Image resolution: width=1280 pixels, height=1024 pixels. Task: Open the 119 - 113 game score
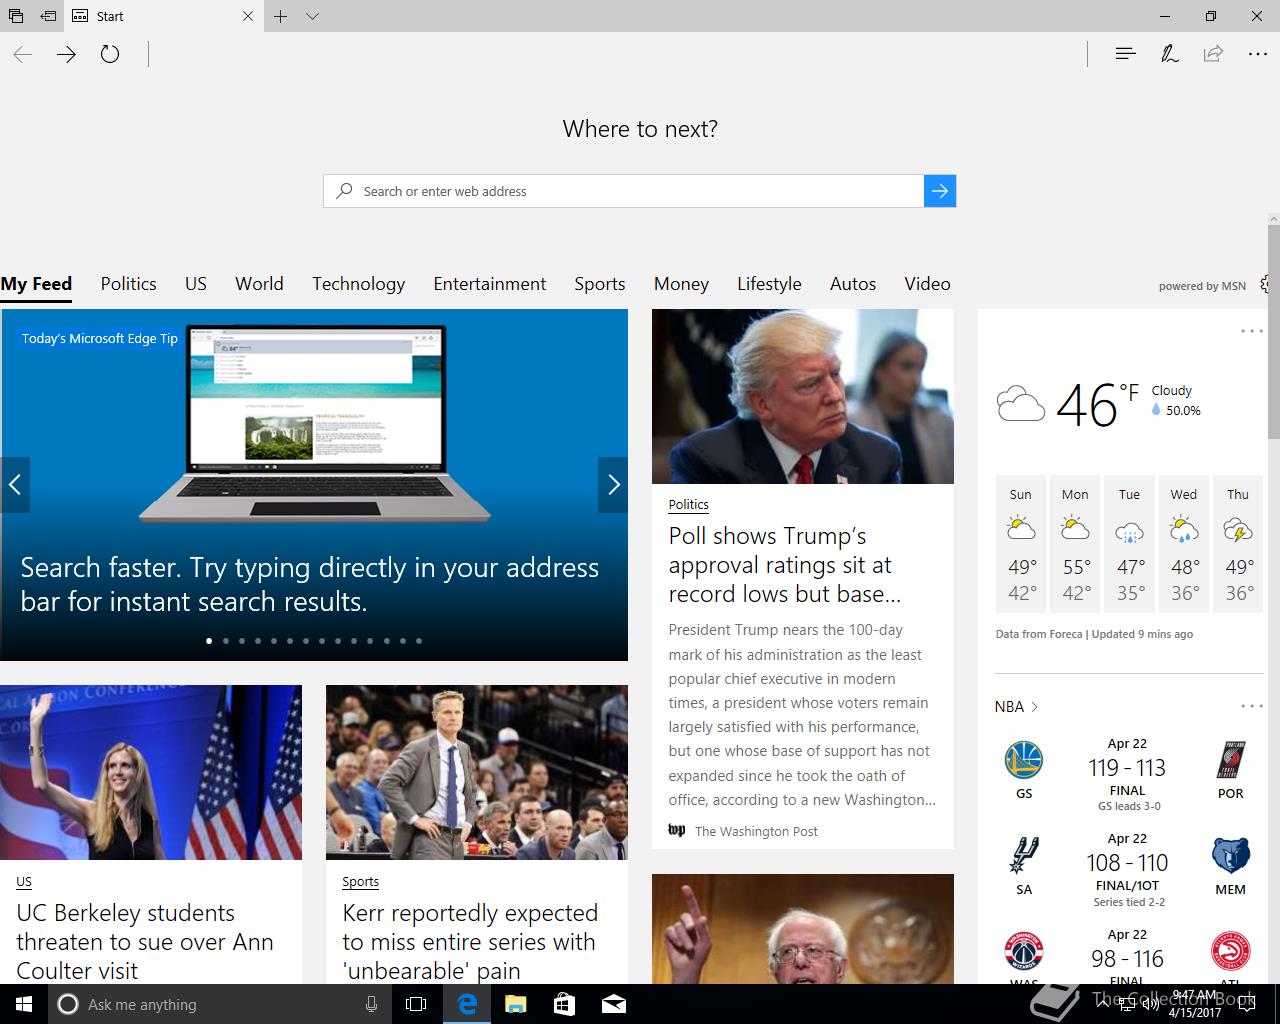[1127, 768]
